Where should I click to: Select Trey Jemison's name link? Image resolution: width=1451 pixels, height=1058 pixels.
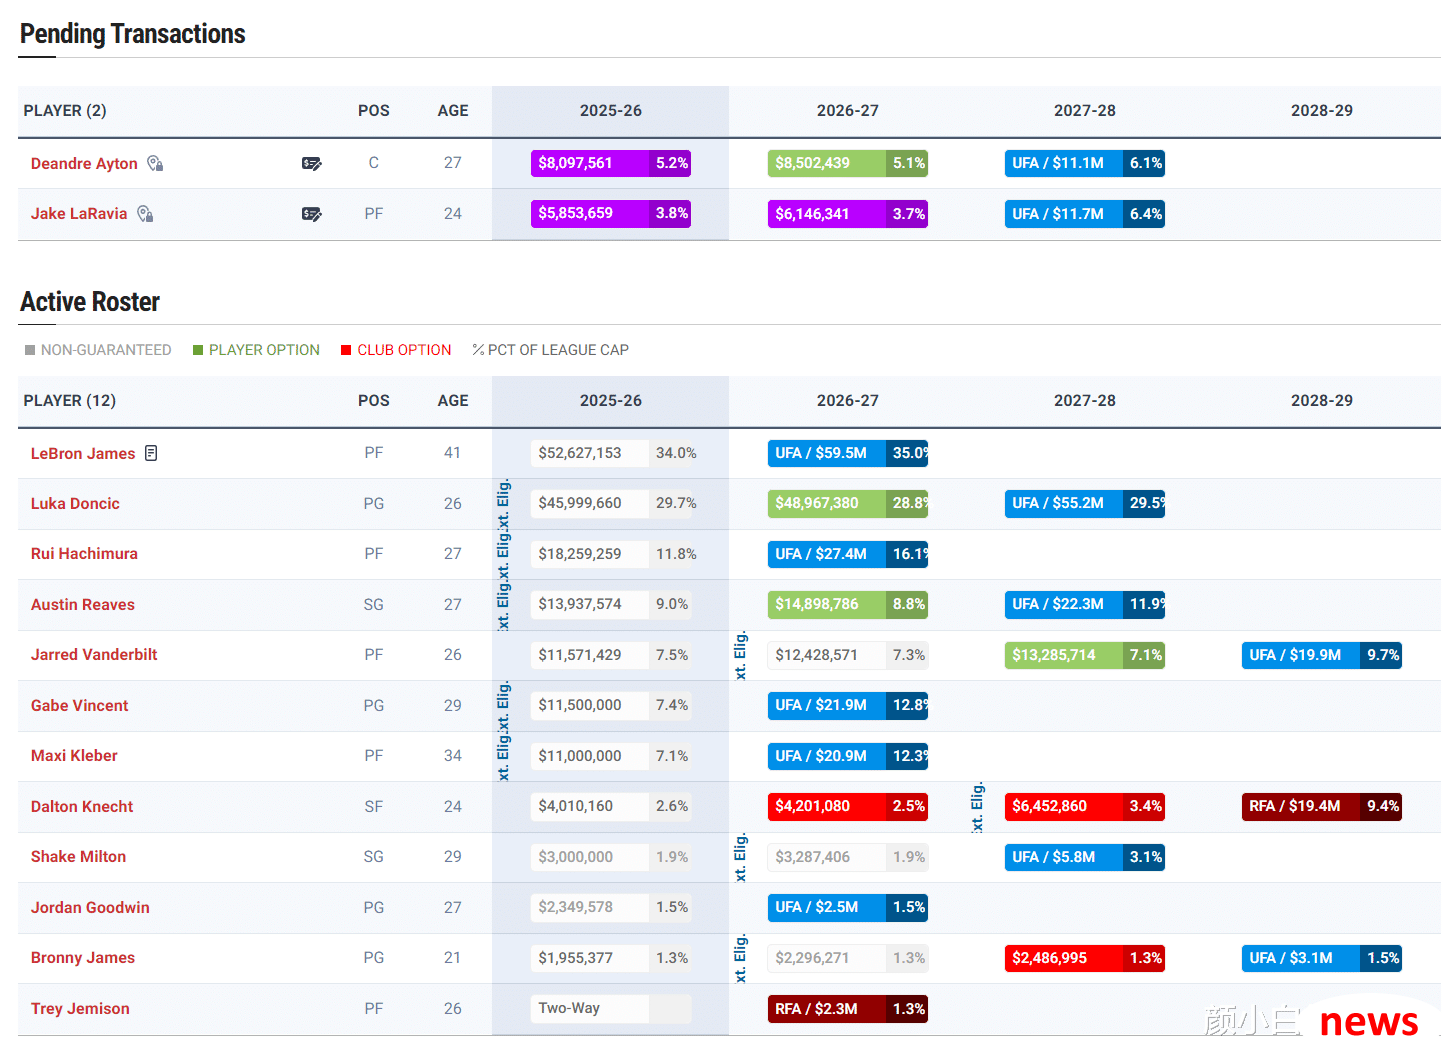[x=80, y=1008]
